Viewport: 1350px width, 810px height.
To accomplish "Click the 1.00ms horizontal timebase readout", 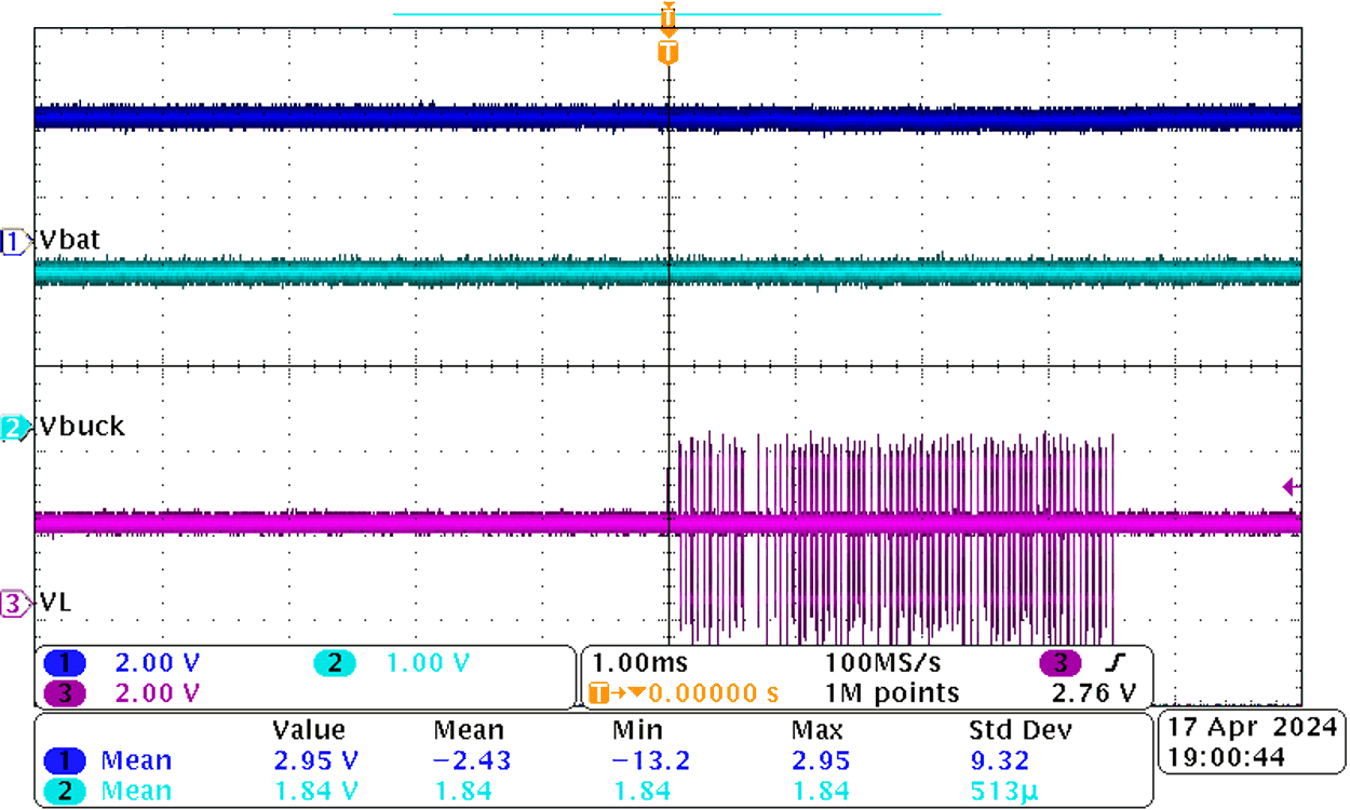I will pos(640,663).
